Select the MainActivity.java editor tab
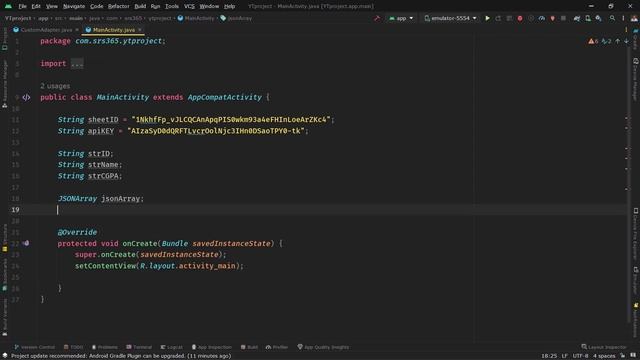Viewport: 640px width, 360px height. [x=113, y=30]
